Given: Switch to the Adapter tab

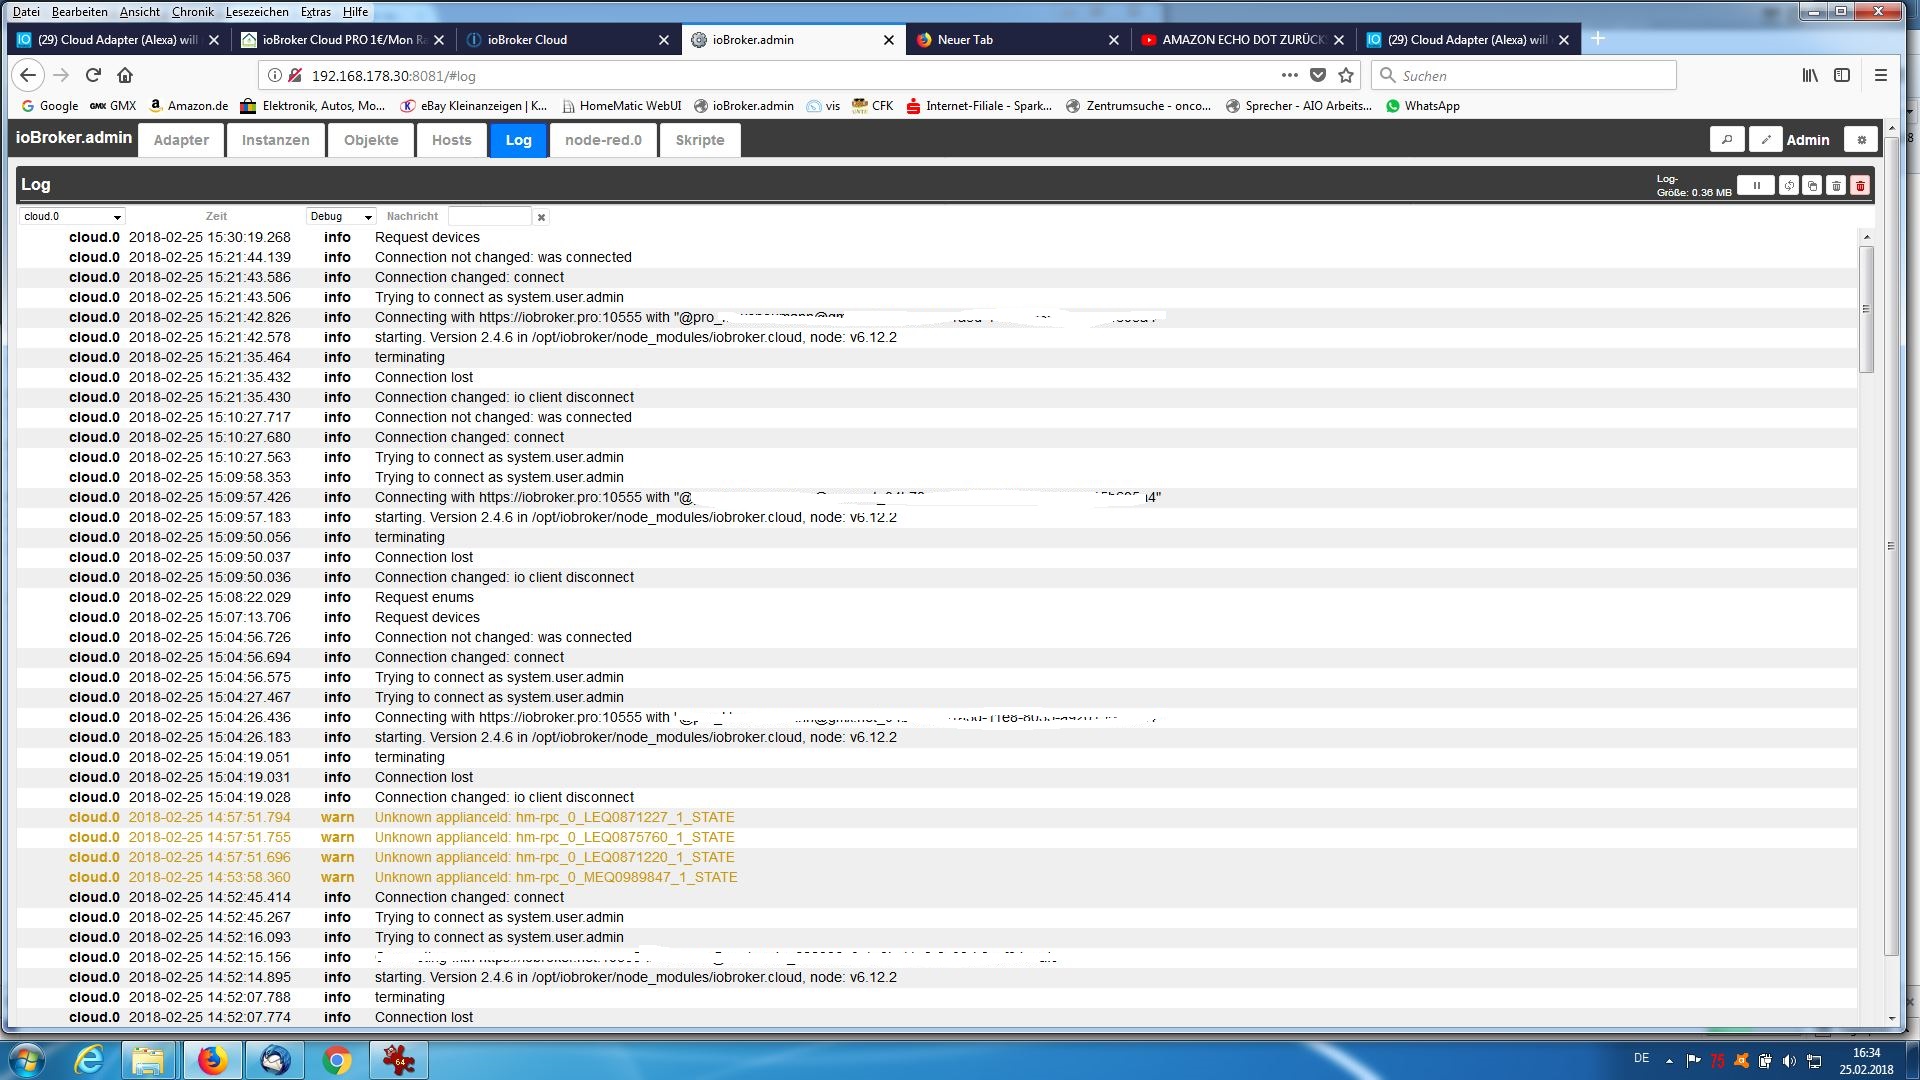Looking at the screenshot, I should pyautogui.click(x=181, y=140).
